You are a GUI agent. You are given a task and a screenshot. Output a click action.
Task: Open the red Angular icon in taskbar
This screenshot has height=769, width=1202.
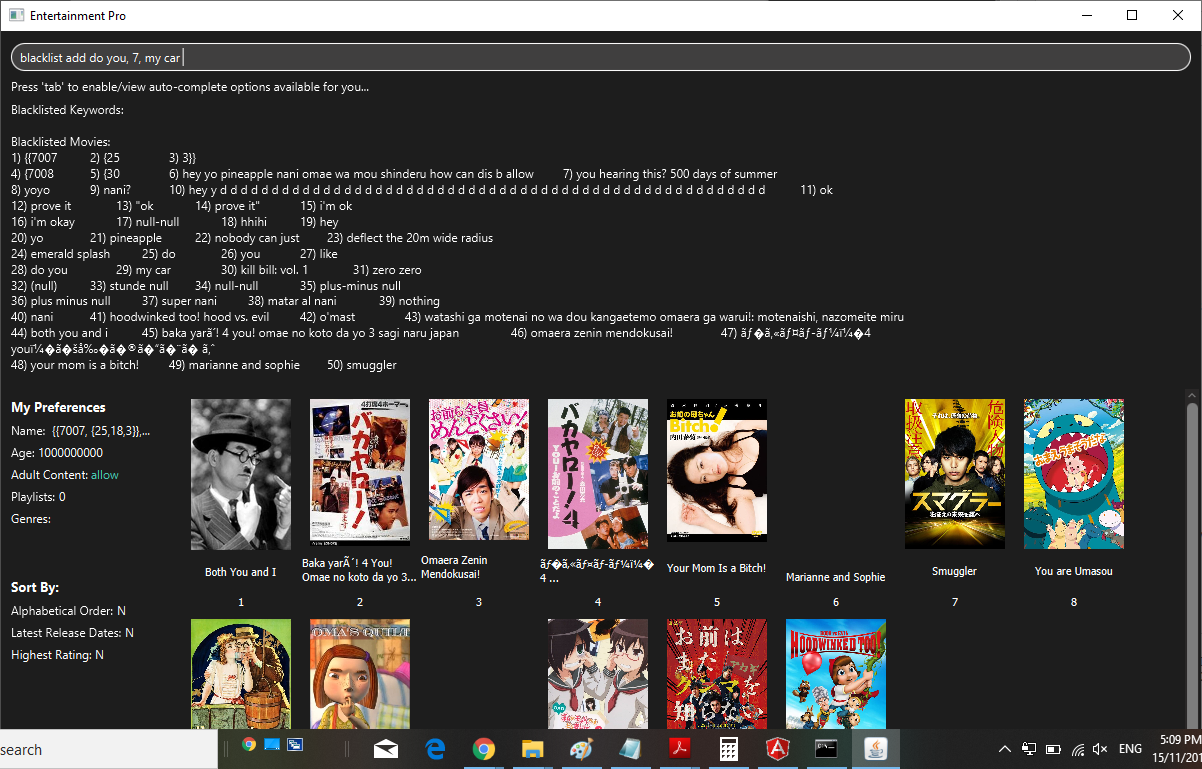click(777, 749)
